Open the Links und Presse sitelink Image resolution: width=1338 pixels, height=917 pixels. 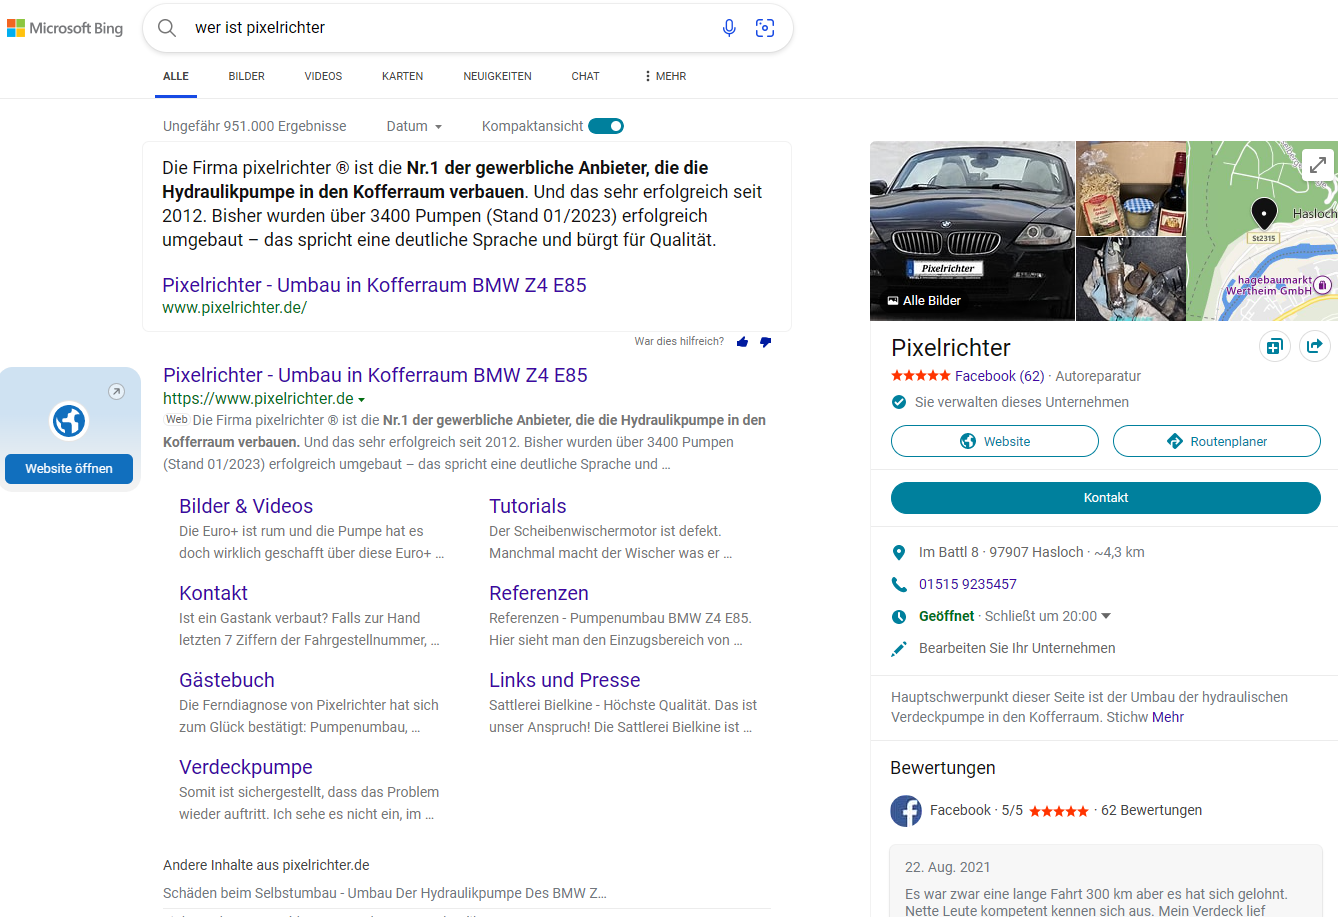coord(565,680)
